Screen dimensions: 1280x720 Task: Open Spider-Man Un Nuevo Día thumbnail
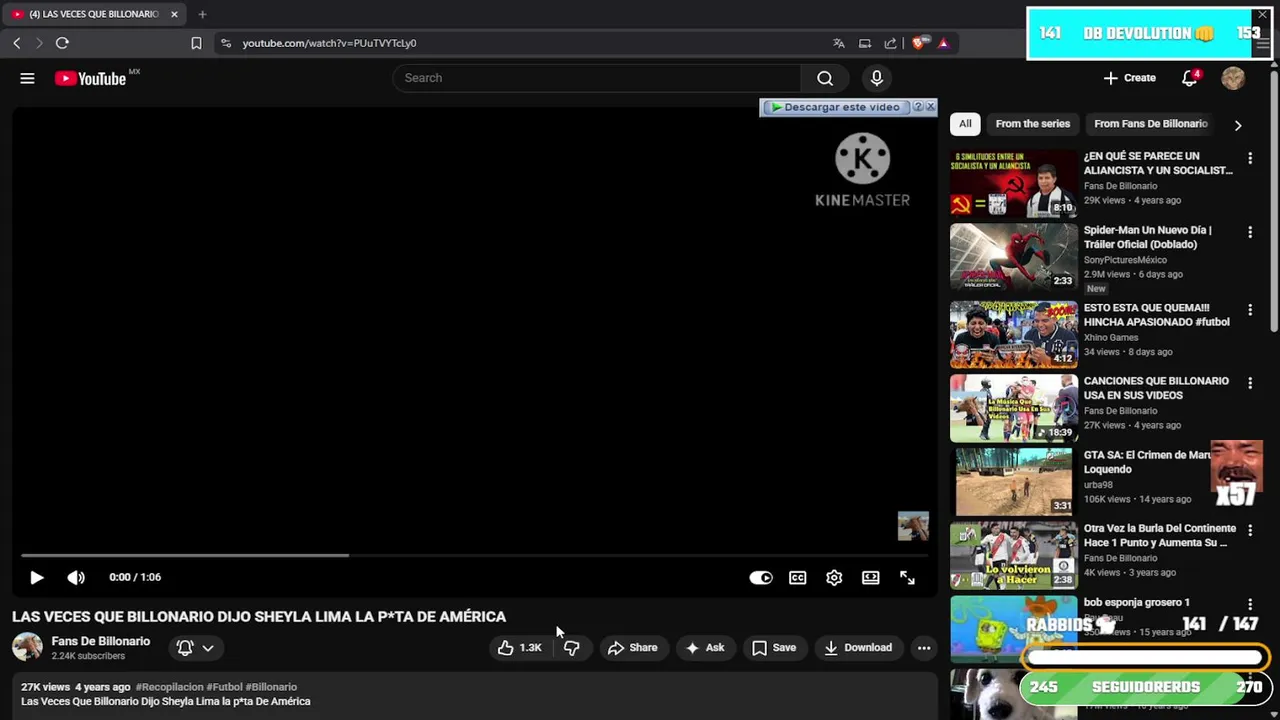pos(1013,257)
